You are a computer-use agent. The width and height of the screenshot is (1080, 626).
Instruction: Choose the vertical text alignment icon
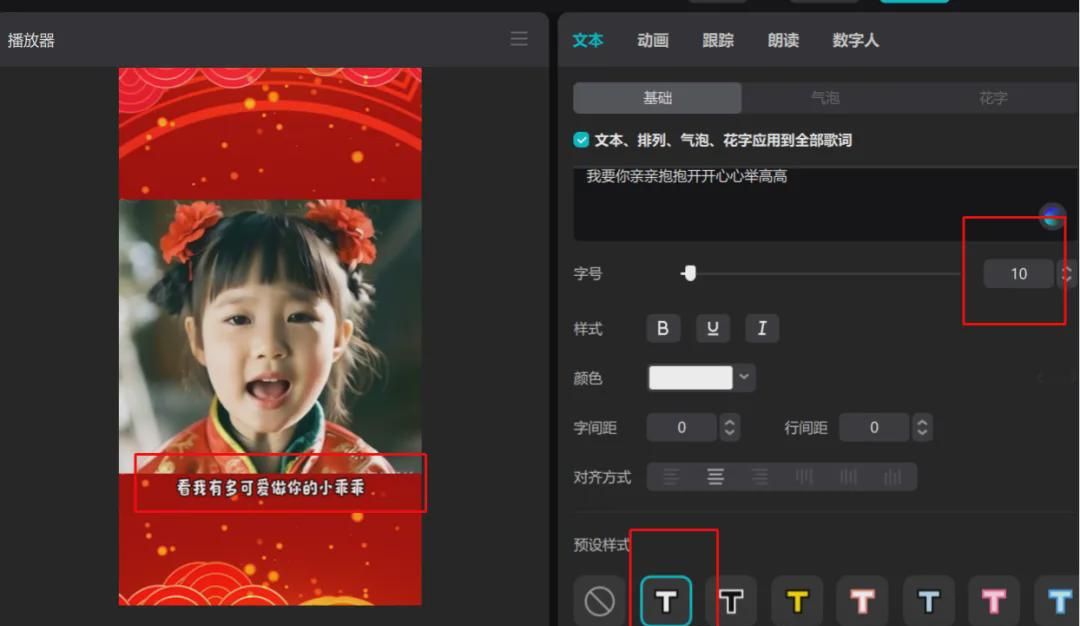[804, 477]
